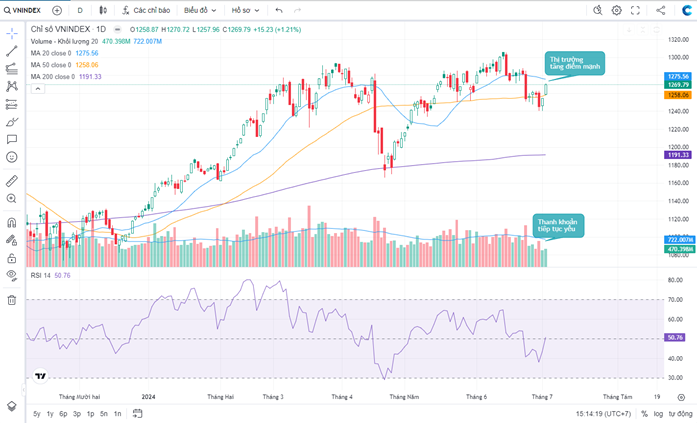Change chart style with candlestick icon
Image resolution: width=697 pixels, height=423 pixels.
[x=103, y=10]
